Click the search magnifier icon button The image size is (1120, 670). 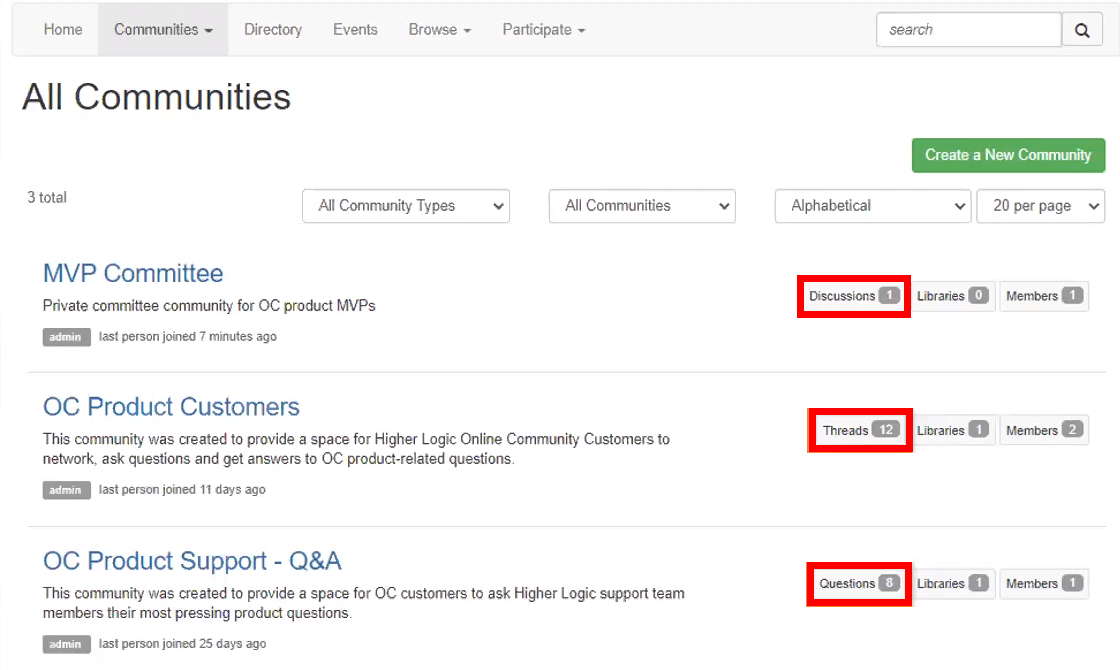[1081, 30]
